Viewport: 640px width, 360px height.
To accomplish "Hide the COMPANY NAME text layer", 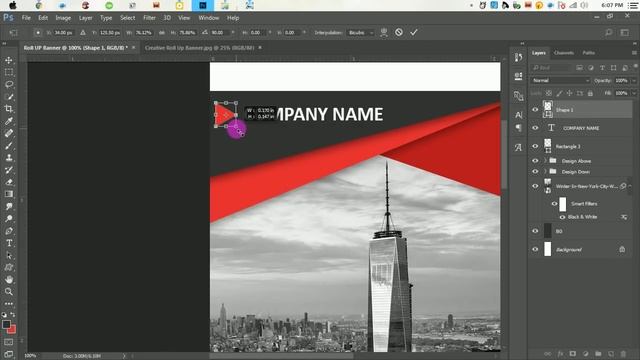I will tap(535, 128).
